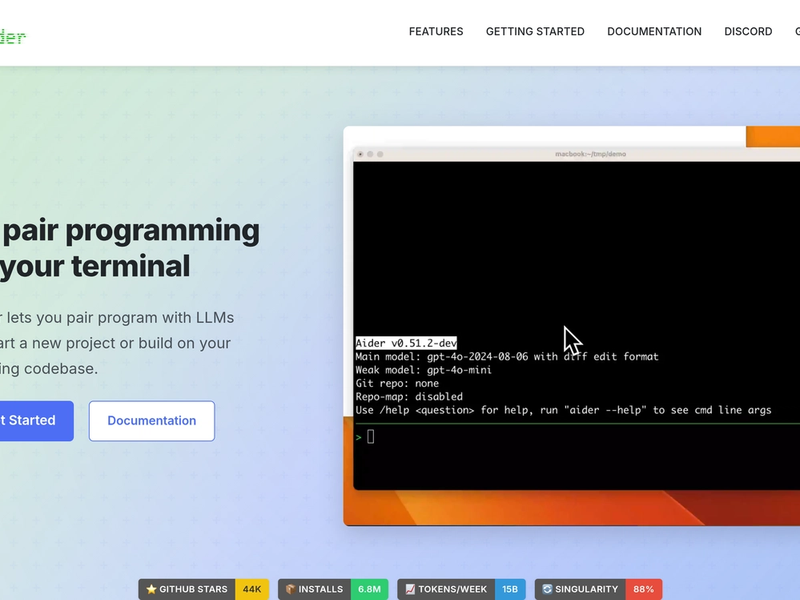Select the yellow 44K stars count
This screenshot has width=800, height=600.
[x=252, y=589]
